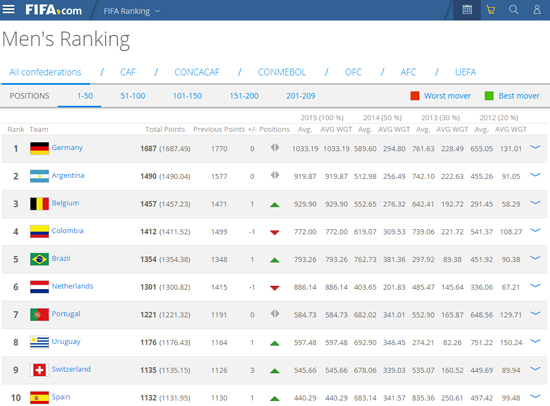Click the search magnifier icon
Screen dimensions: 550x406
point(514,9)
